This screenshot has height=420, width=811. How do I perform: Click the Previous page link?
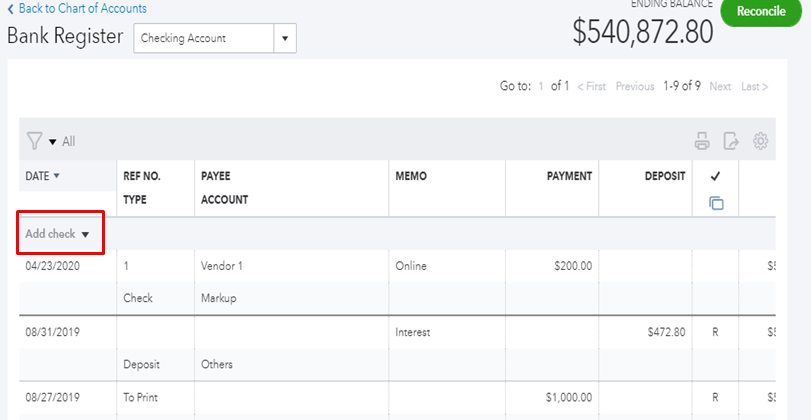coord(634,86)
